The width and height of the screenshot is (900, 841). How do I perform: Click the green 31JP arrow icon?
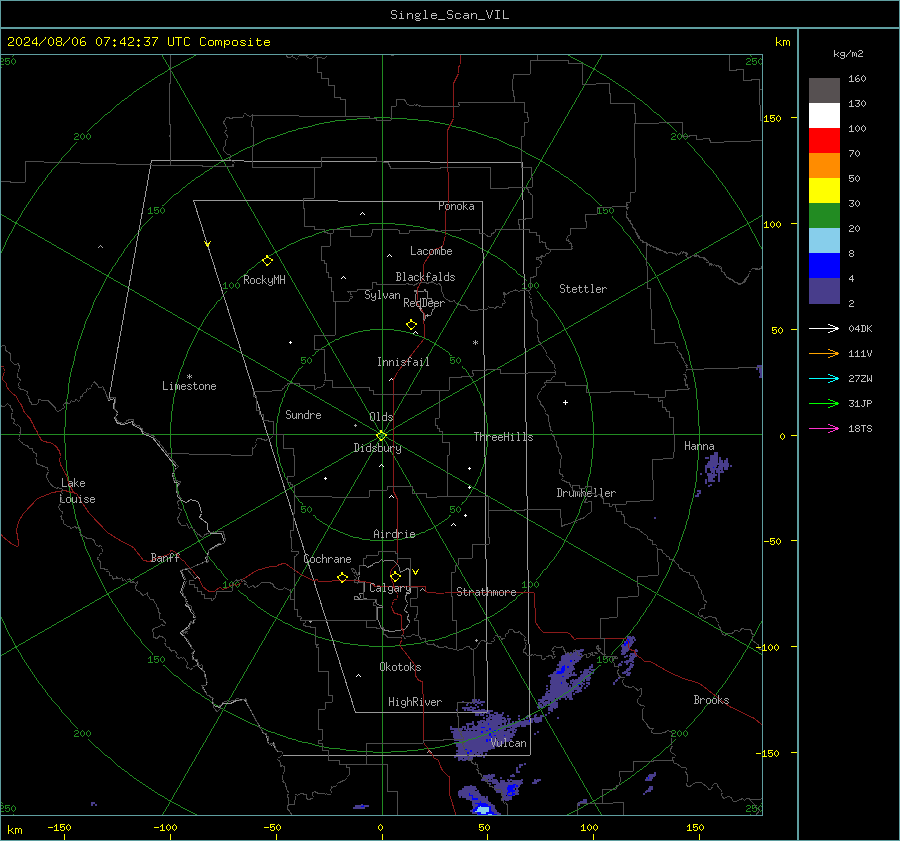824,404
